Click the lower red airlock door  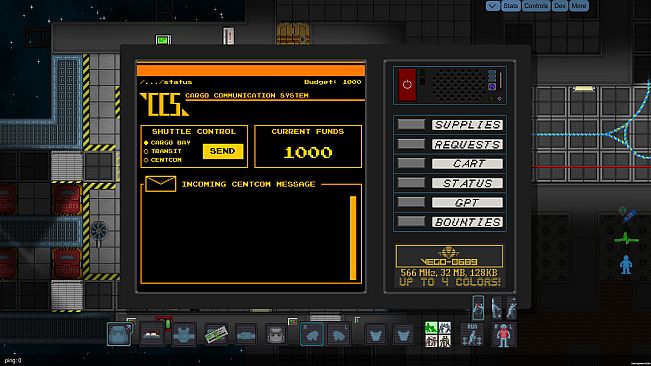67,264
